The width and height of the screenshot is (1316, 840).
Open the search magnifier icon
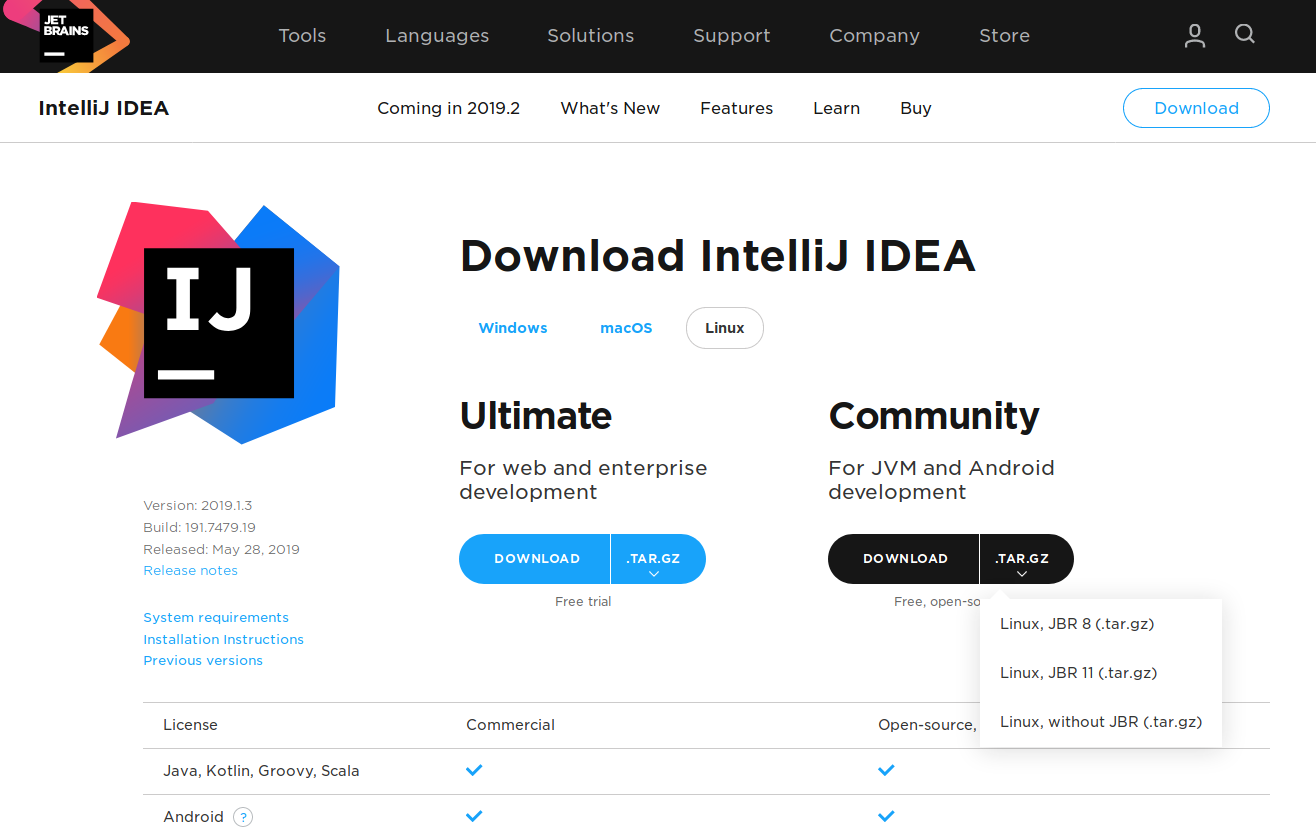pos(1245,34)
